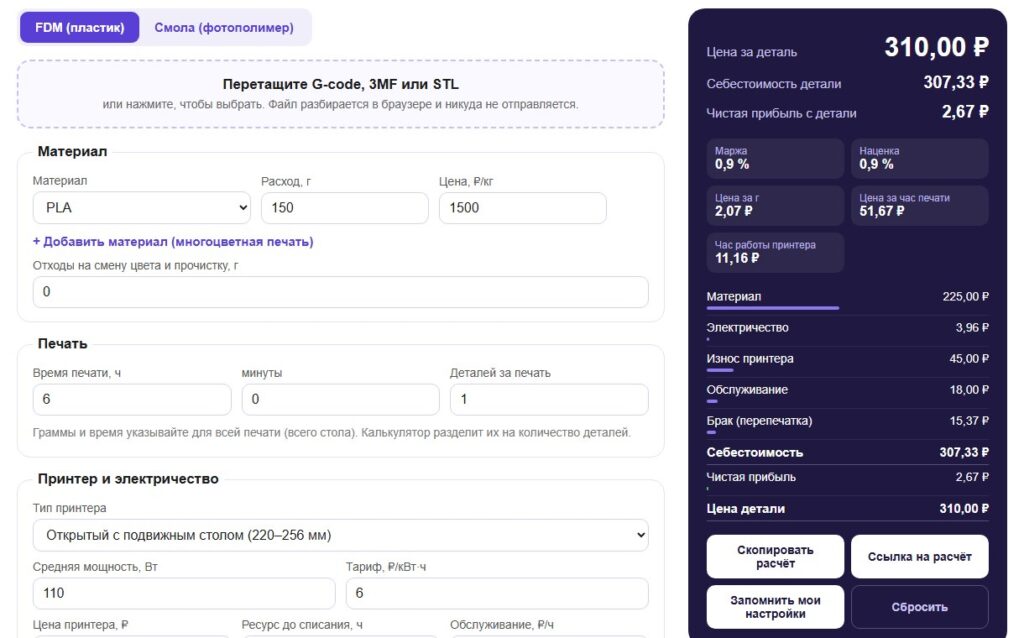The height and width of the screenshot is (638, 1024).
Task: Switch to the Смола (фотополимер) tab
Action: click(224, 27)
